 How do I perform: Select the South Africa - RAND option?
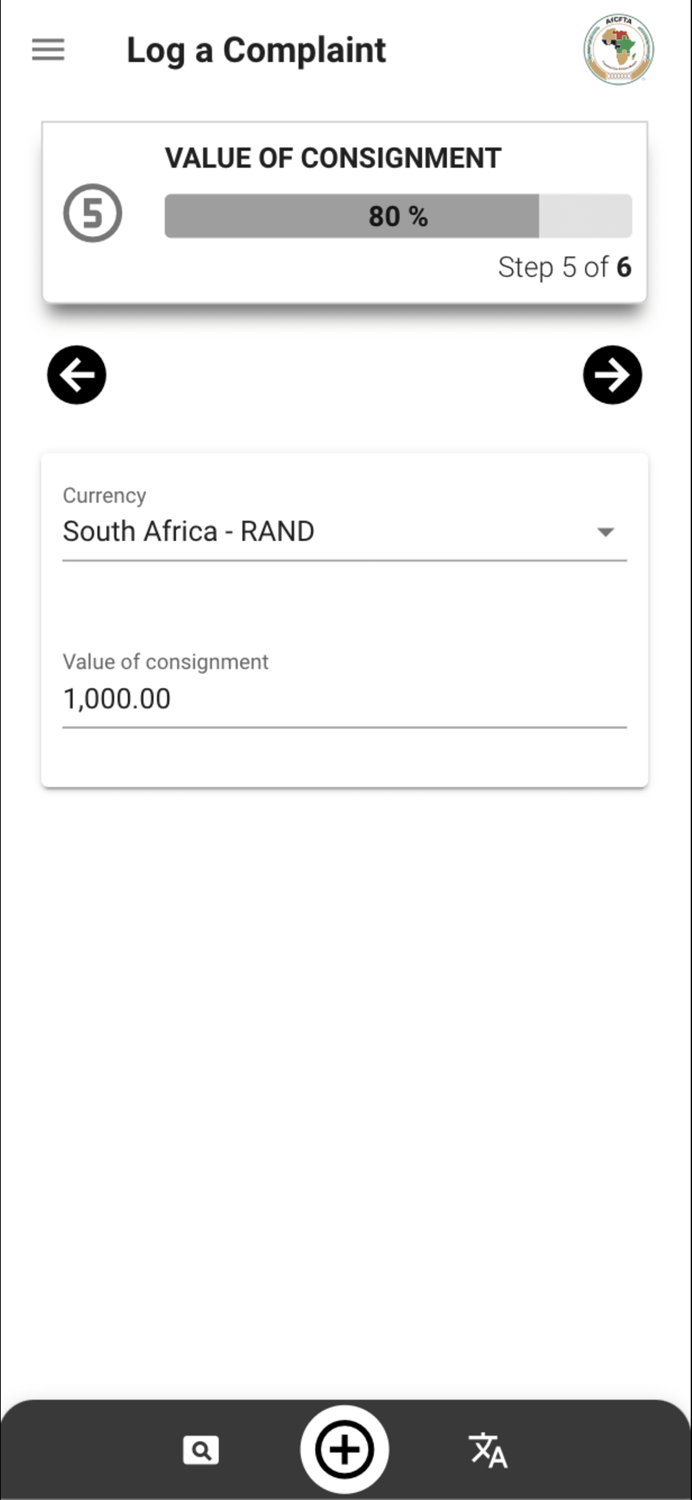click(189, 531)
